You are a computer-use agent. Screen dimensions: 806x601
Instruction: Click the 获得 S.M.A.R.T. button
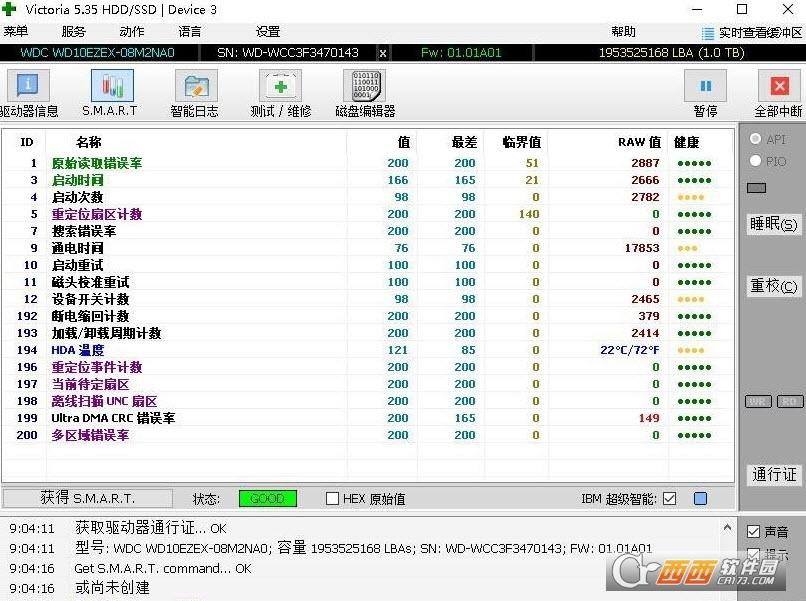point(88,498)
